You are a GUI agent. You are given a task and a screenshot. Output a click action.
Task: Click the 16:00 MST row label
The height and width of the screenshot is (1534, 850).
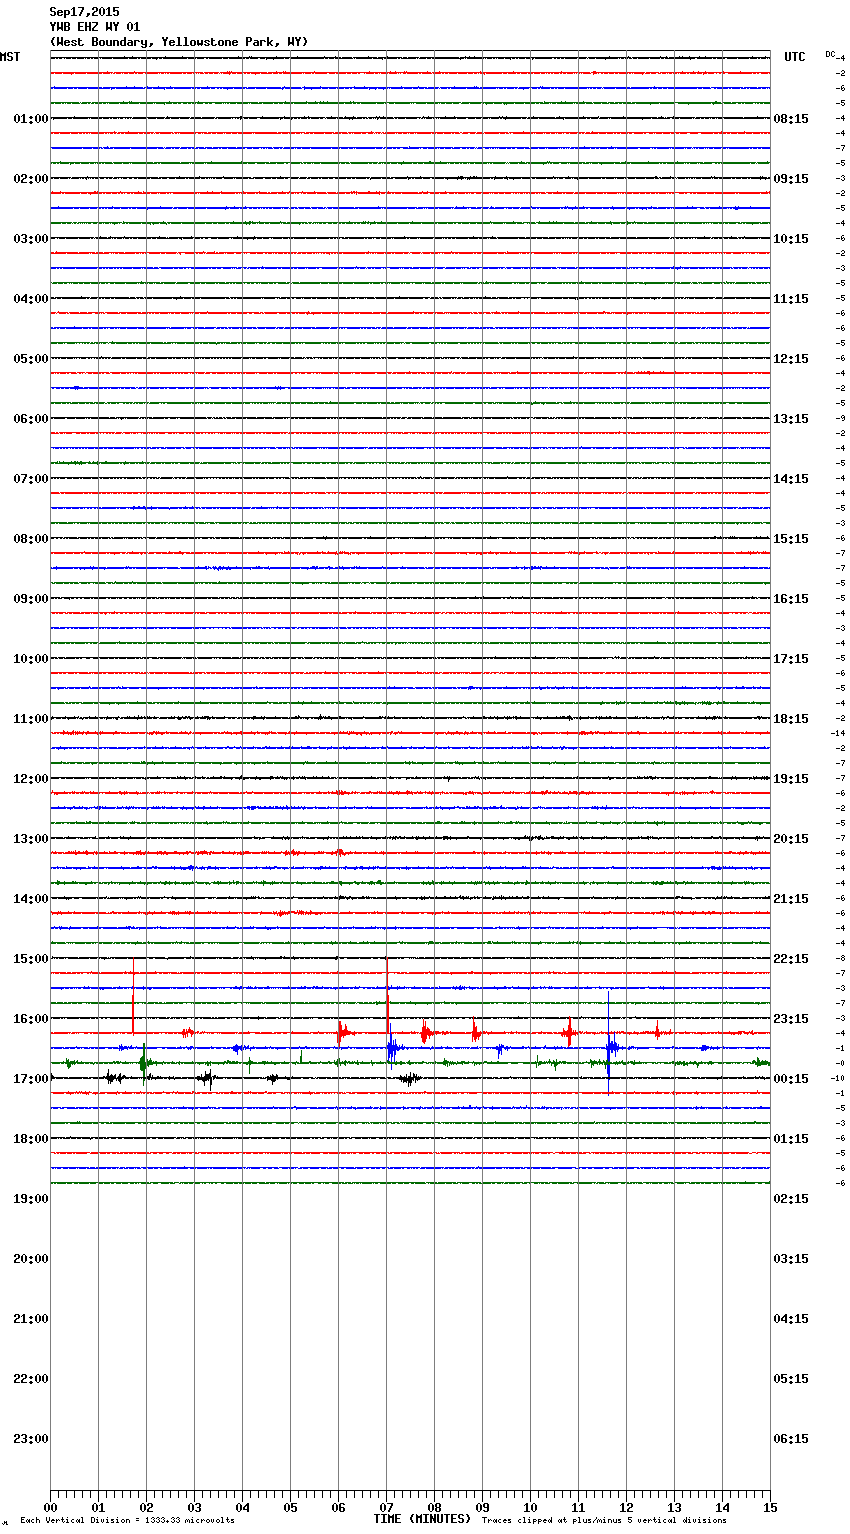[31, 1019]
